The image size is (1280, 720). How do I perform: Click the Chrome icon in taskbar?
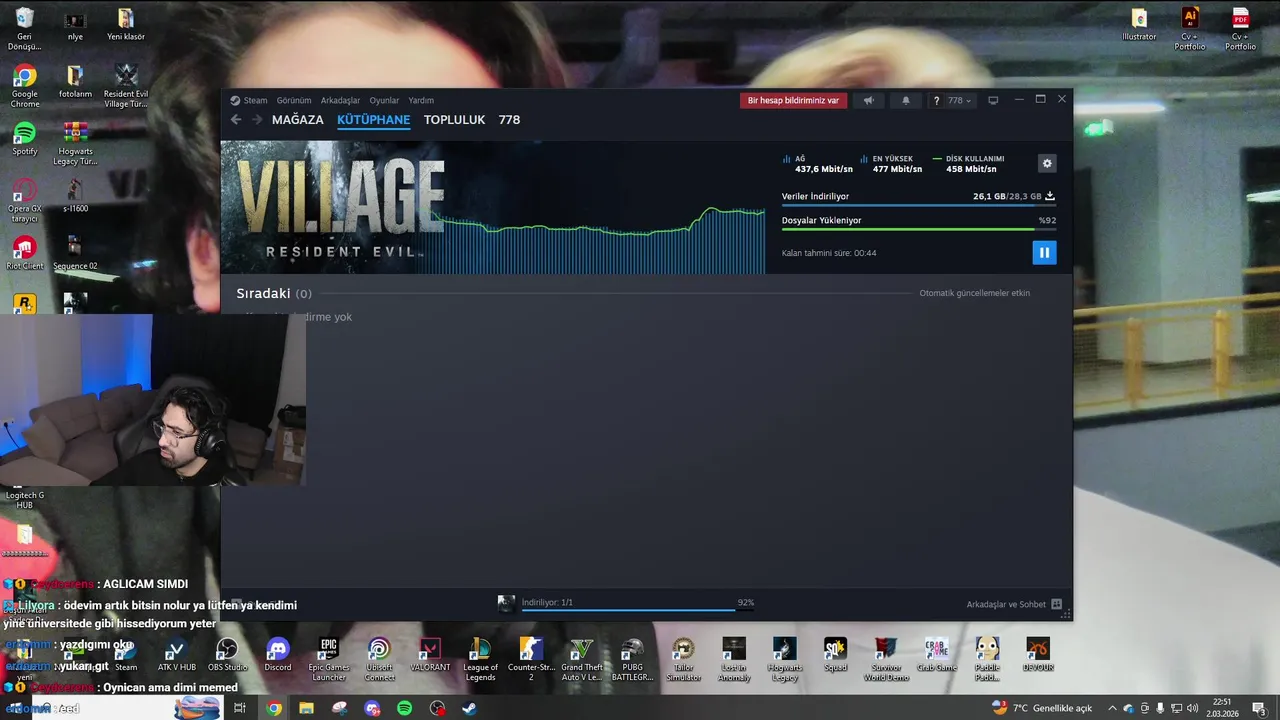tap(274, 708)
